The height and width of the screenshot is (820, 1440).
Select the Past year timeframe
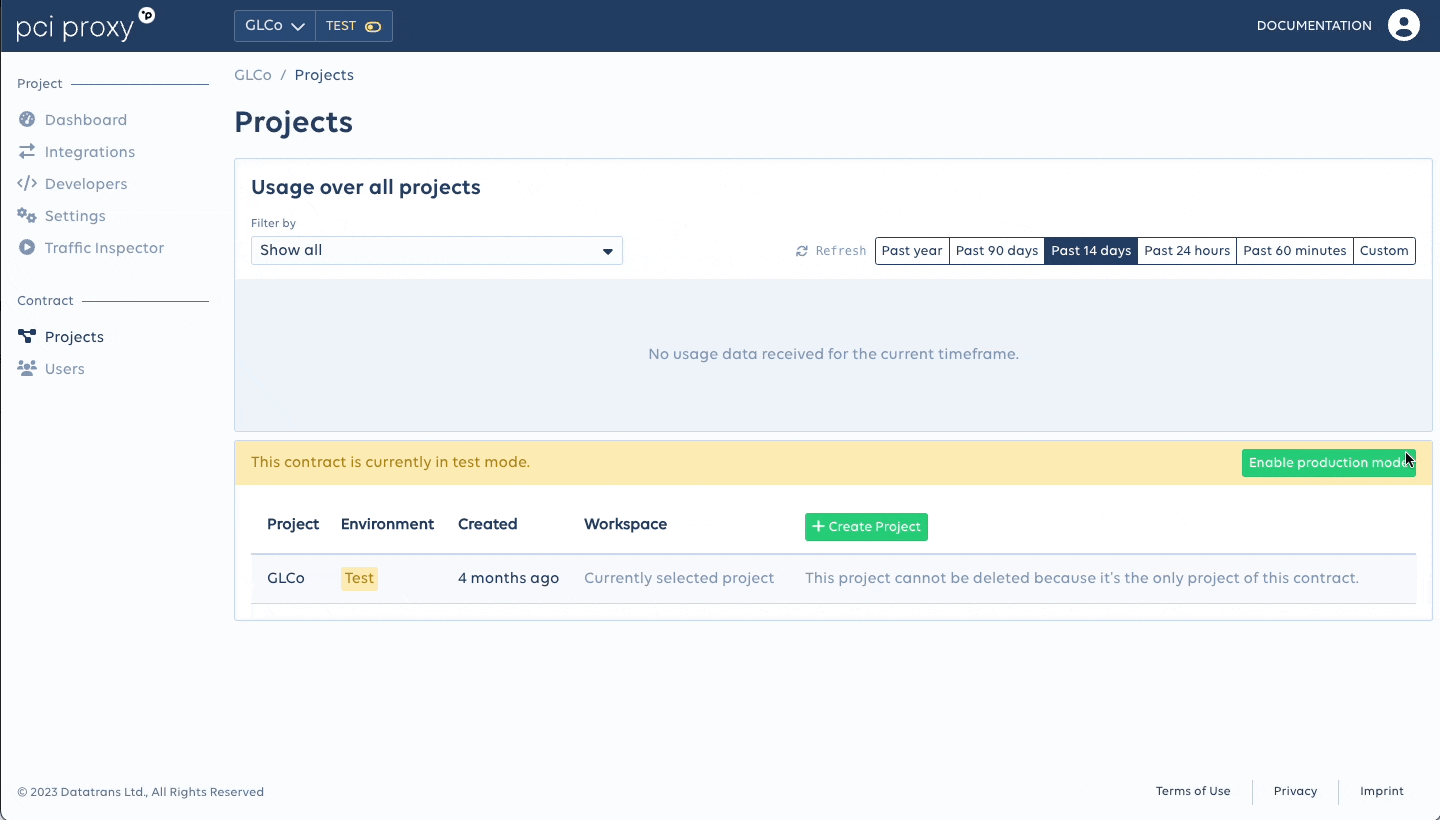pyautogui.click(x=912, y=251)
